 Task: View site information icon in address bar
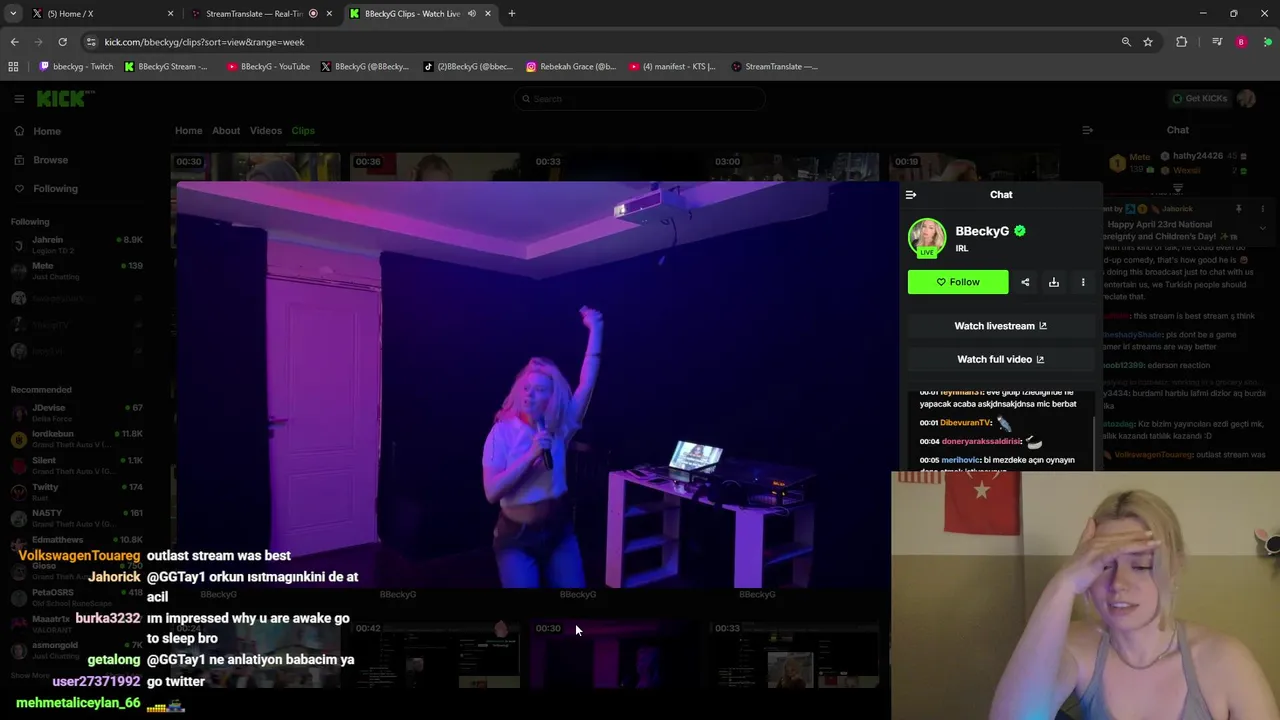click(91, 42)
